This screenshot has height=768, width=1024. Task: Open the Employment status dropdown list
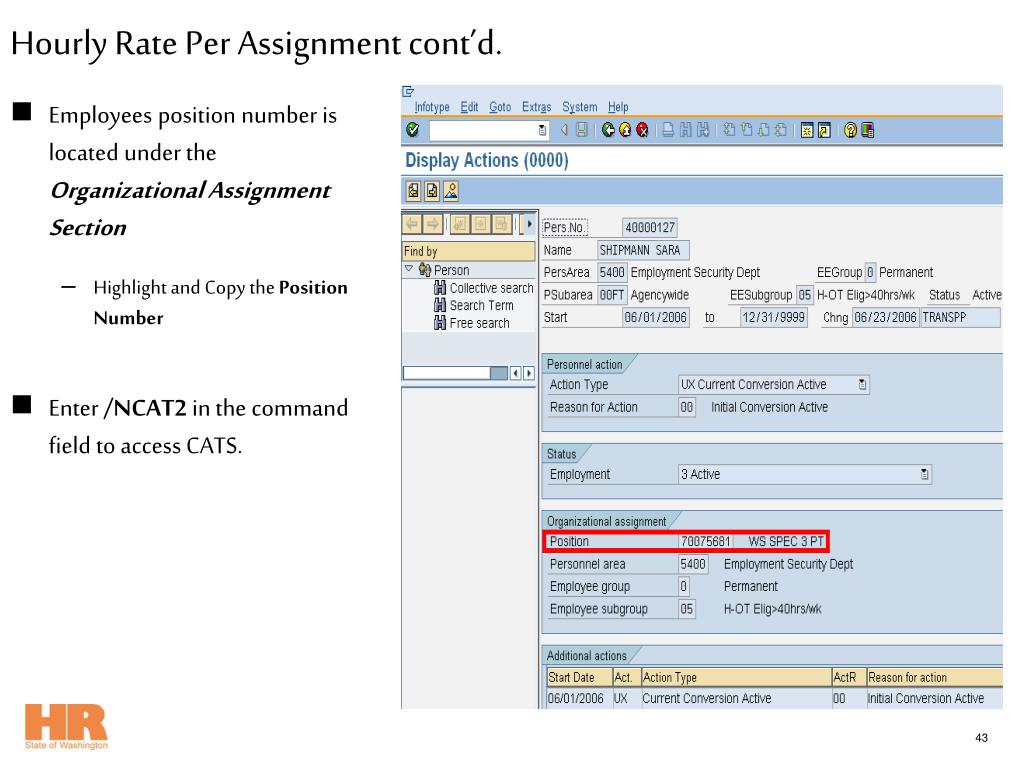pos(924,474)
